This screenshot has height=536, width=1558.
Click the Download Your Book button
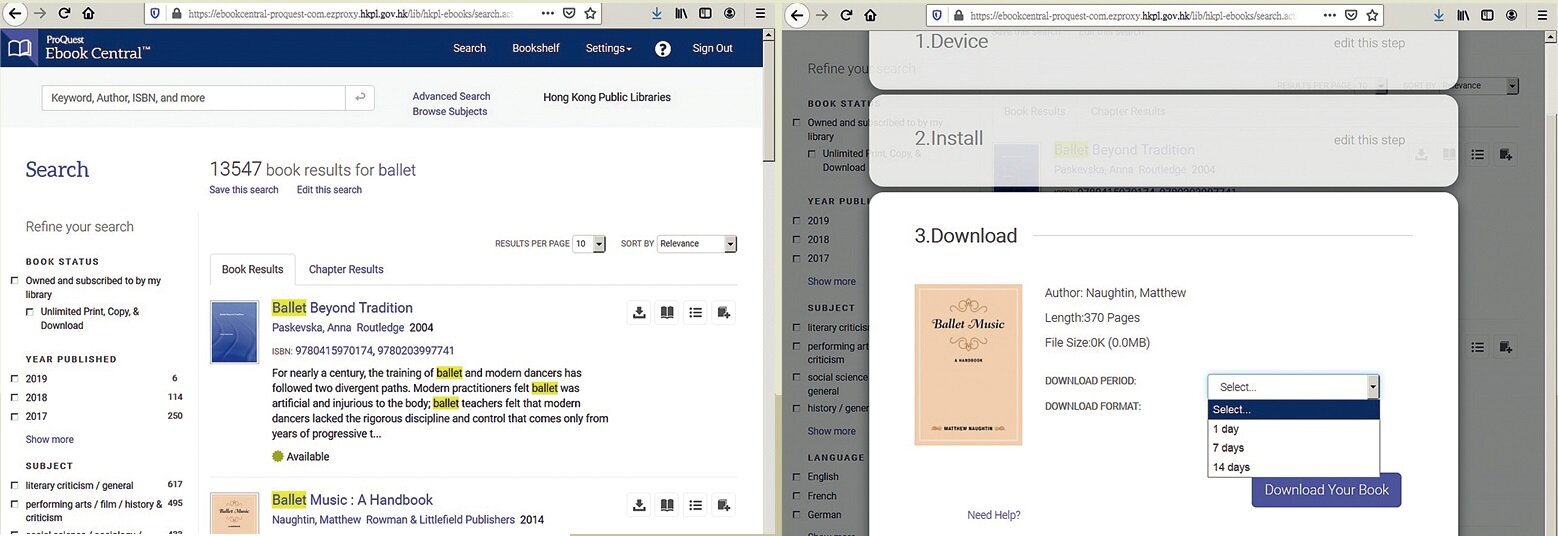pos(1326,490)
